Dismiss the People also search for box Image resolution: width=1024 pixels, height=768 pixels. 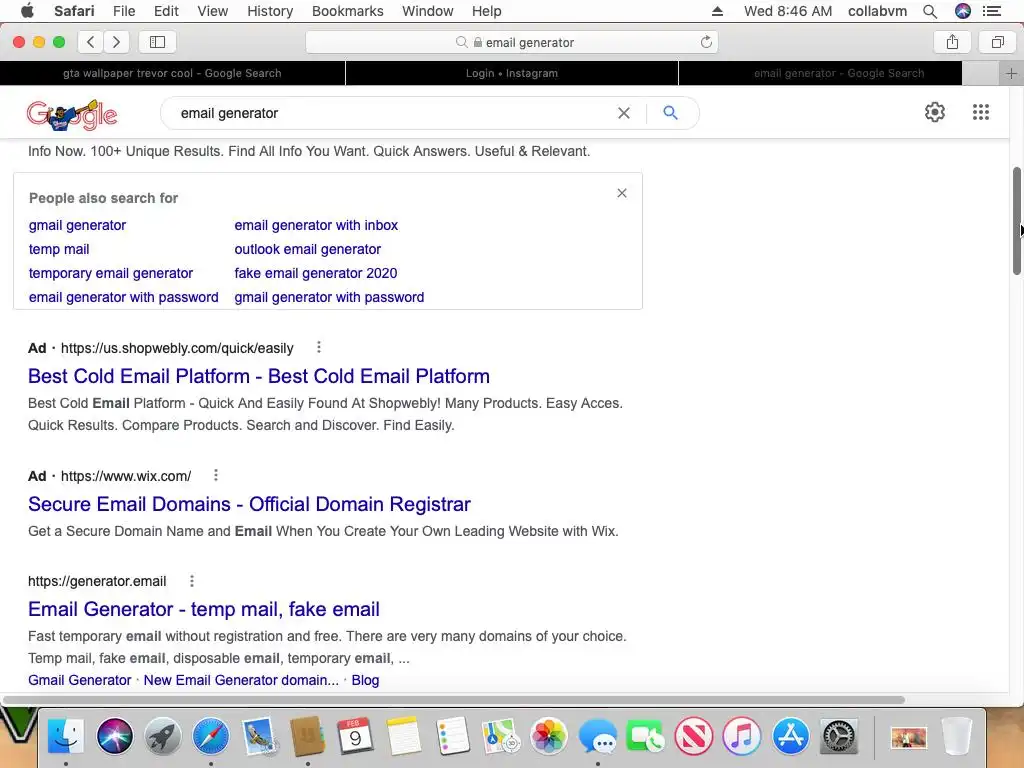[622, 193]
